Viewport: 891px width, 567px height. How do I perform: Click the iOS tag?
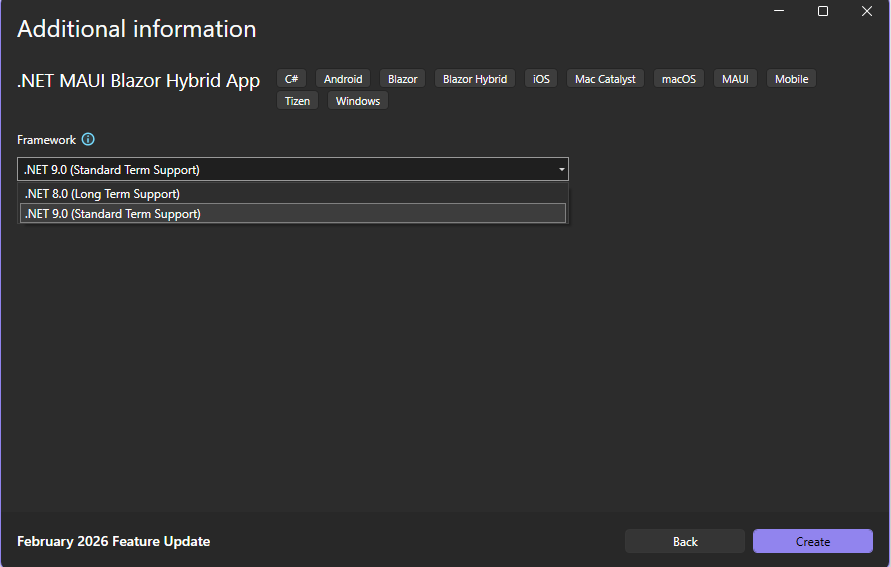point(541,79)
